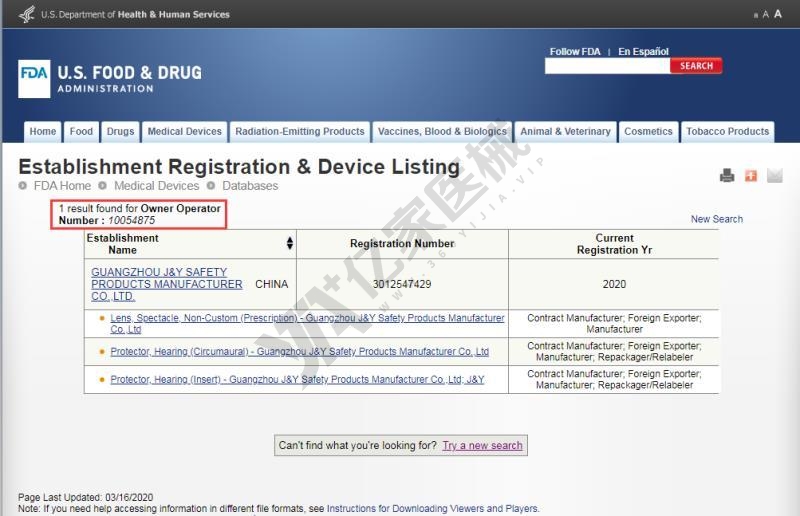
Task: Open the Medical Devices tab
Action: tap(184, 132)
